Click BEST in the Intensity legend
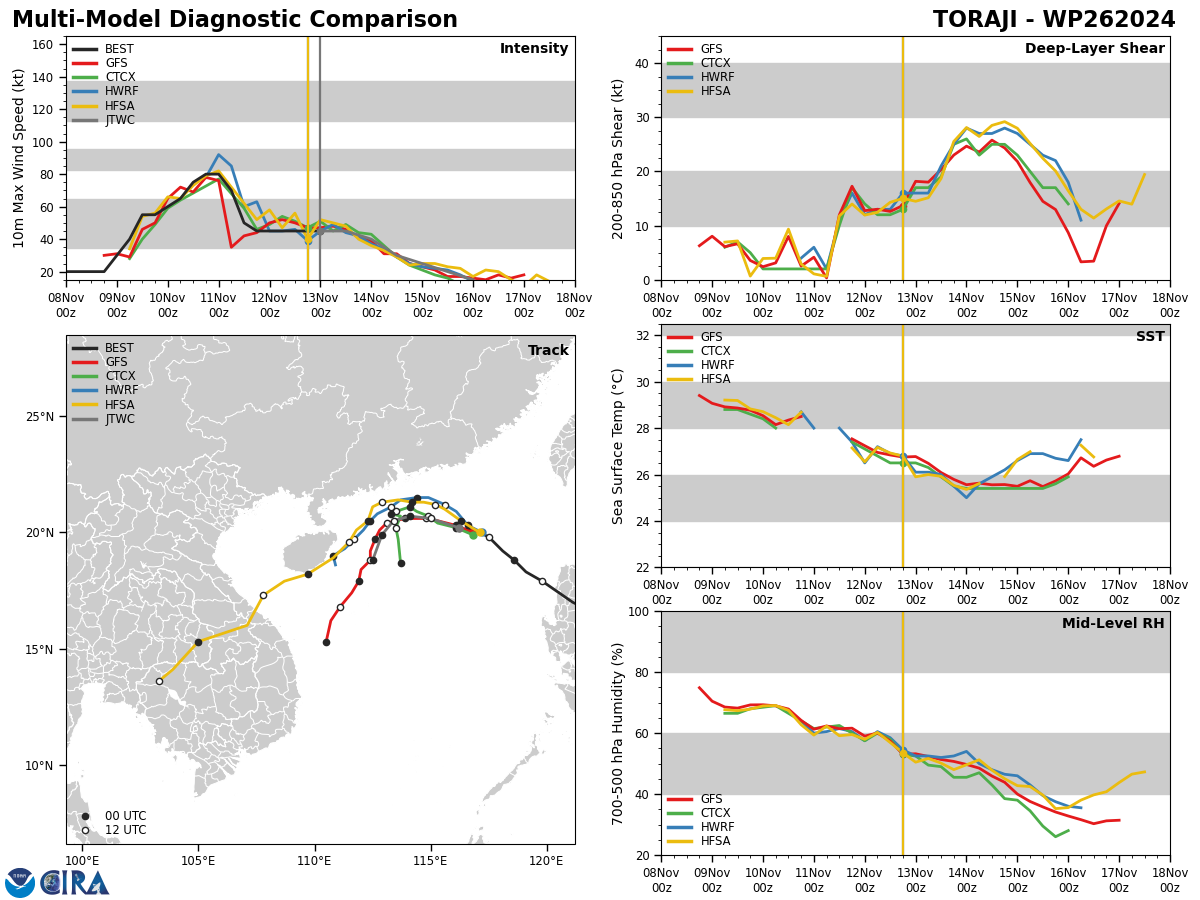The image size is (1200, 900). pyautogui.click(x=119, y=49)
